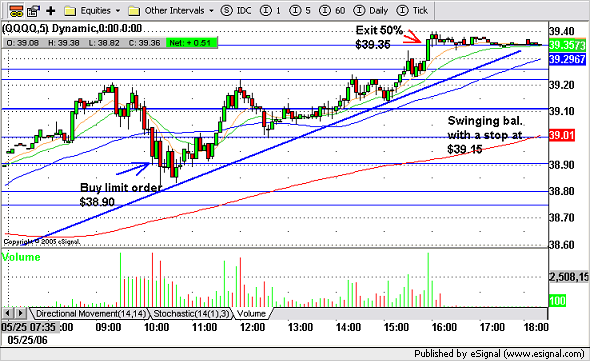Switch to the 1 minute interval
Screen dimensions: 590x361
coord(271,11)
